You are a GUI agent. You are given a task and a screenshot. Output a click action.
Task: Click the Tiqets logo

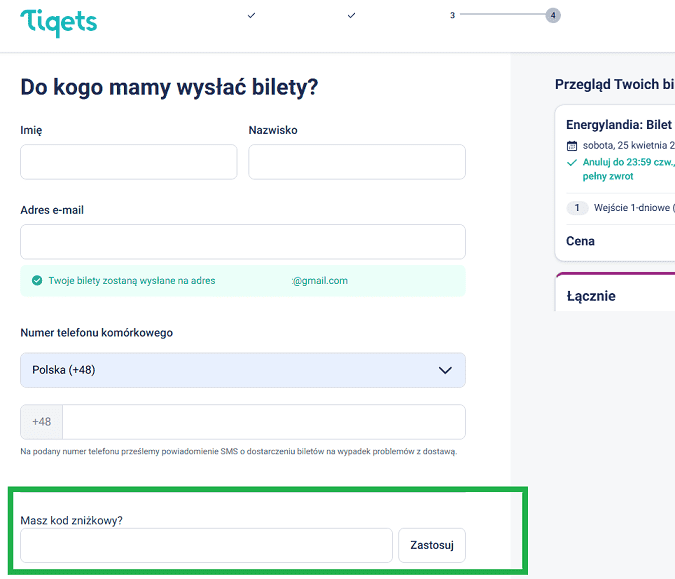tap(59, 21)
